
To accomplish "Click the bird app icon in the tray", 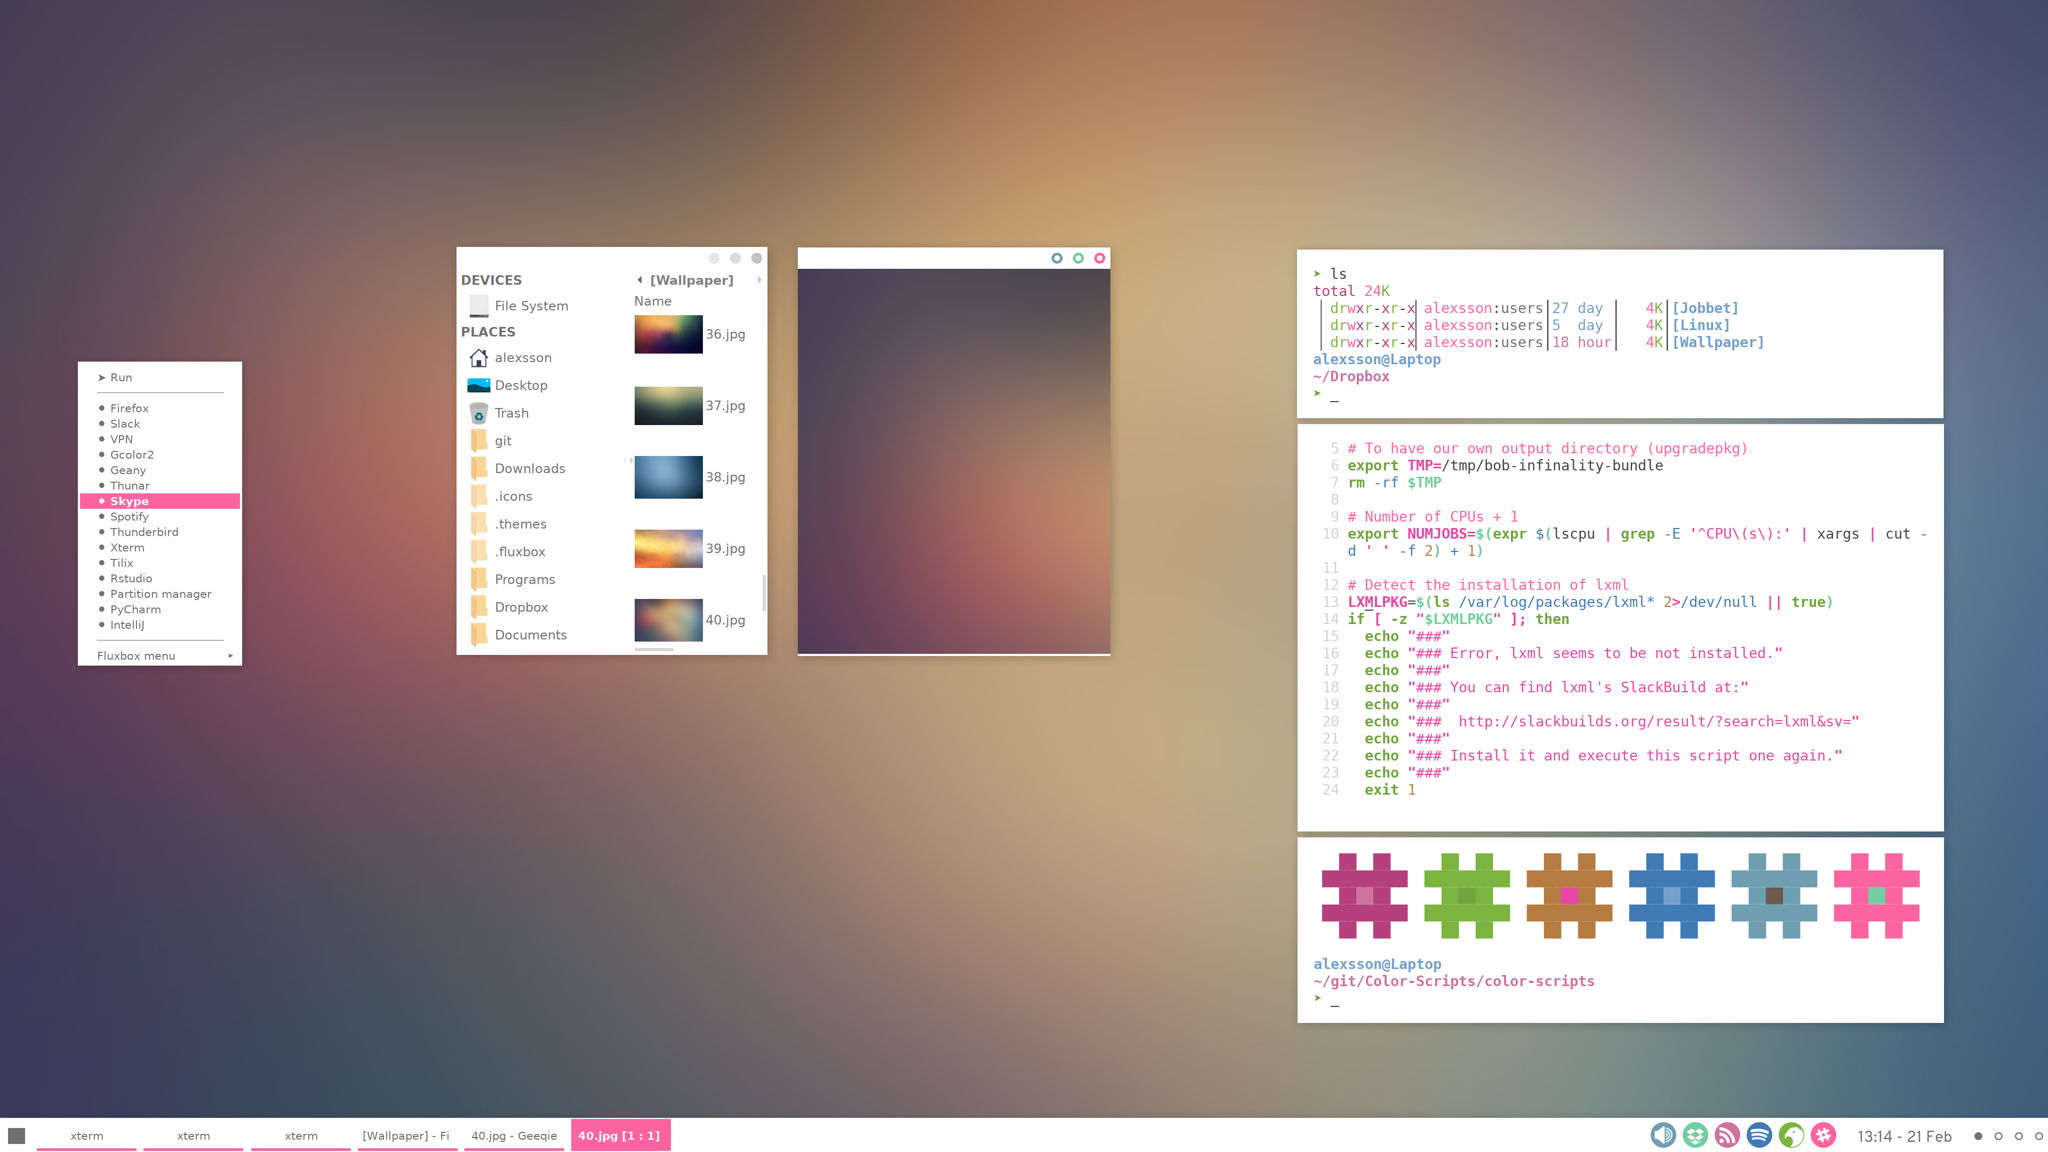I will (1791, 1135).
